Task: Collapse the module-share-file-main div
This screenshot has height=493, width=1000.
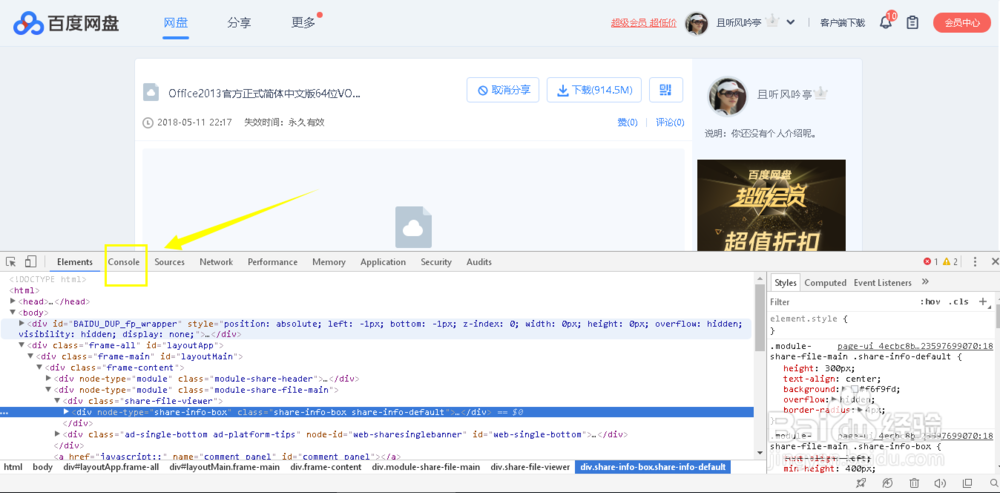Action: [x=48, y=390]
